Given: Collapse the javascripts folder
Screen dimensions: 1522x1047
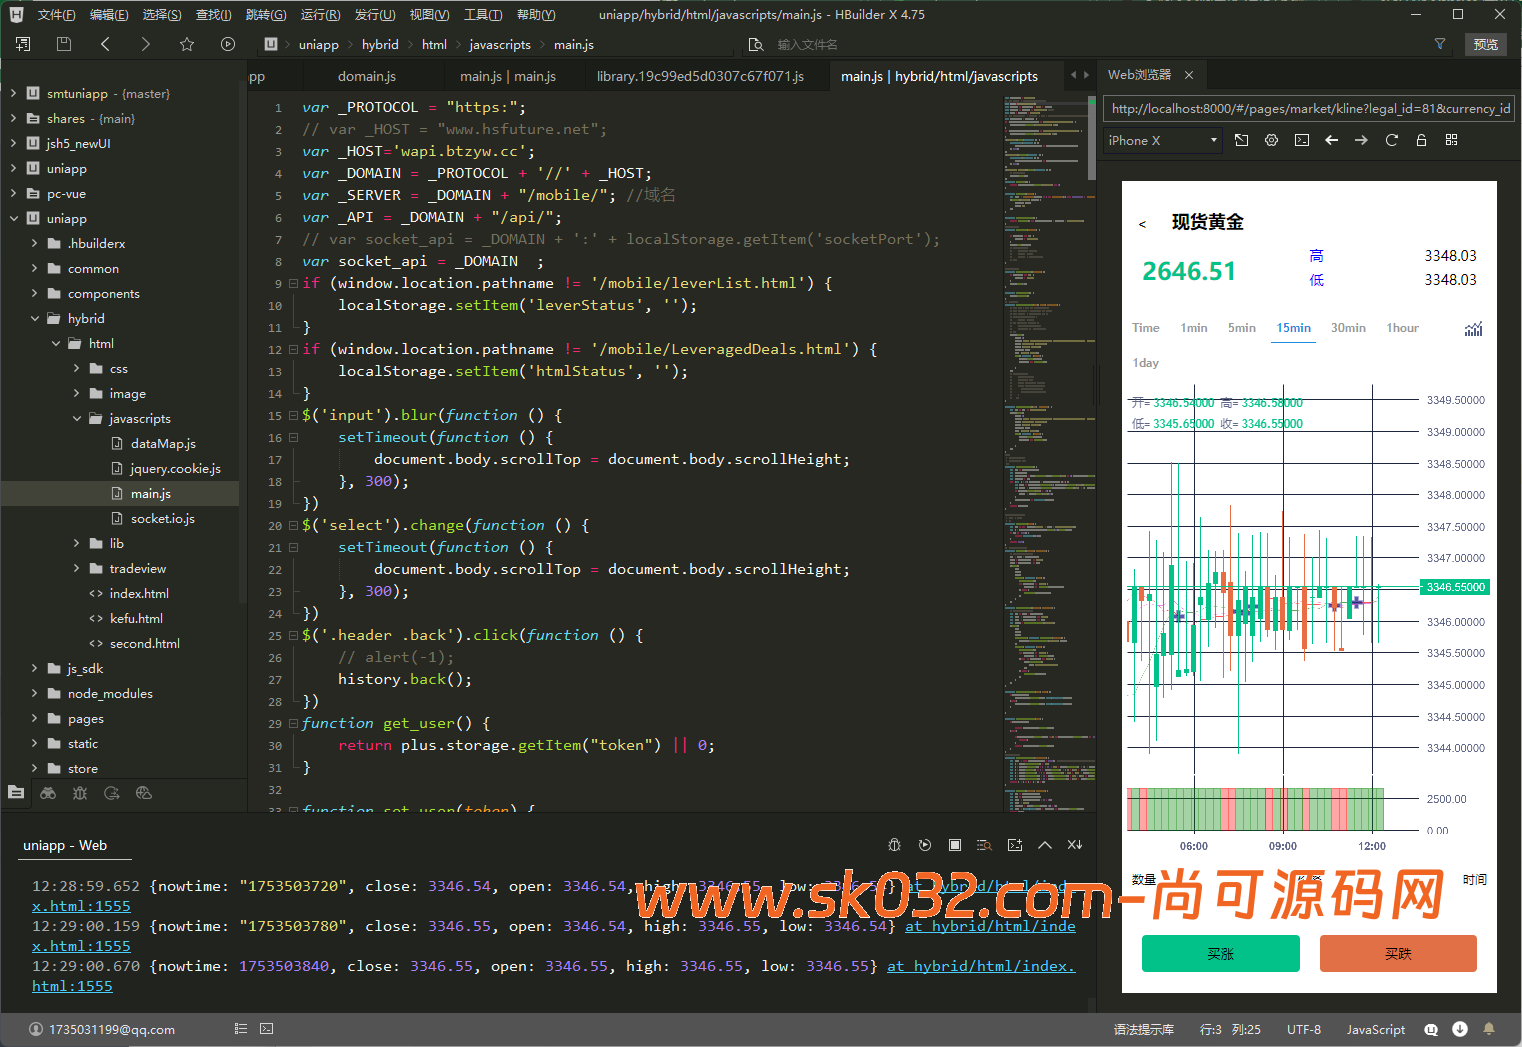Looking at the screenshot, I should pos(77,419).
